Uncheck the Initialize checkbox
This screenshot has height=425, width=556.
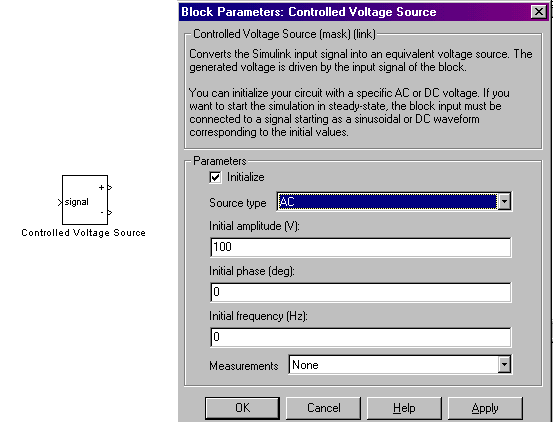point(215,177)
